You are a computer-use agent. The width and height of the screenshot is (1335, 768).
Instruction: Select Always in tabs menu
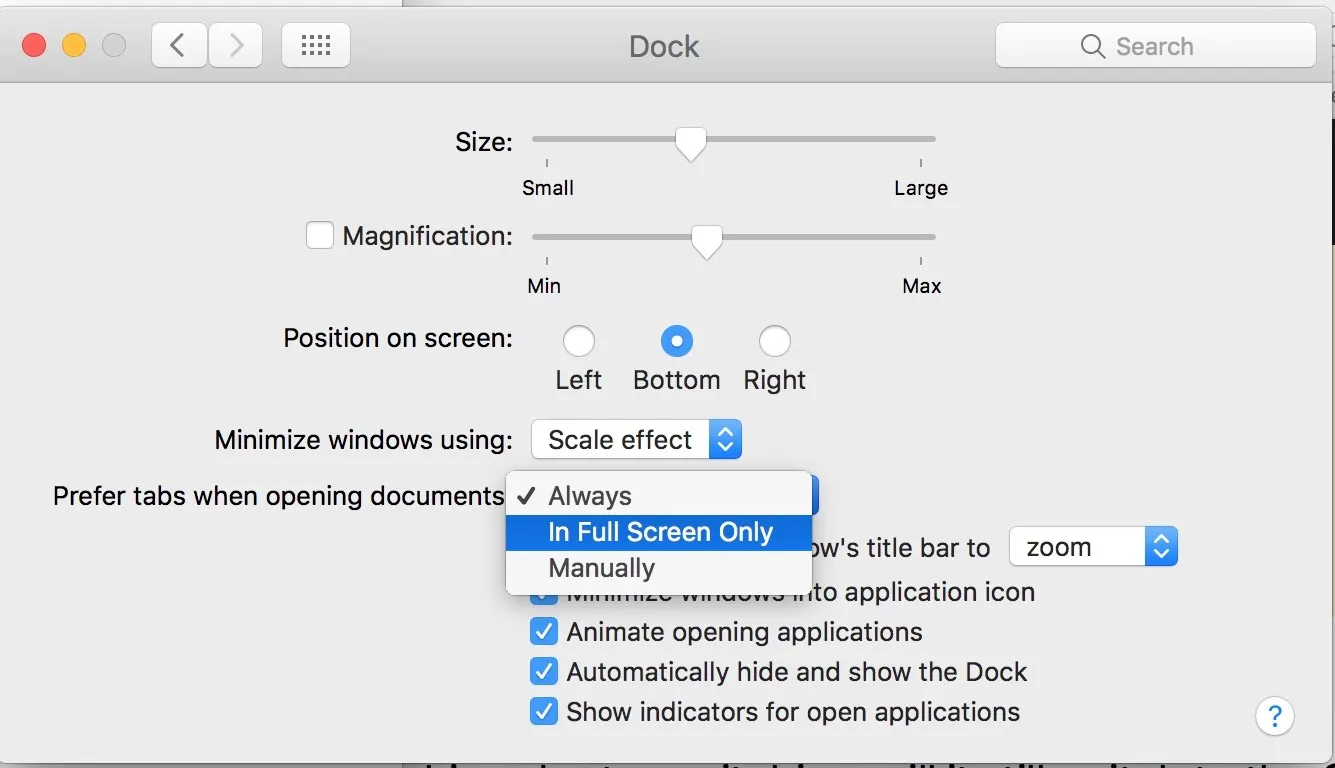tap(590, 496)
